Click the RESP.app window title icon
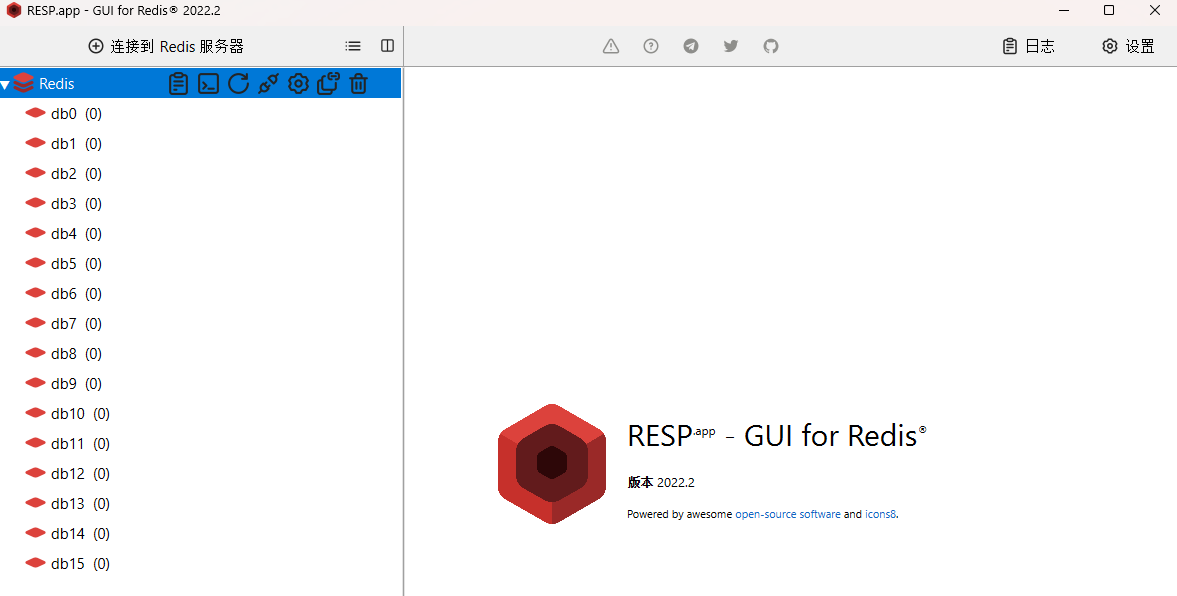The width and height of the screenshot is (1177, 596). point(14,11)
